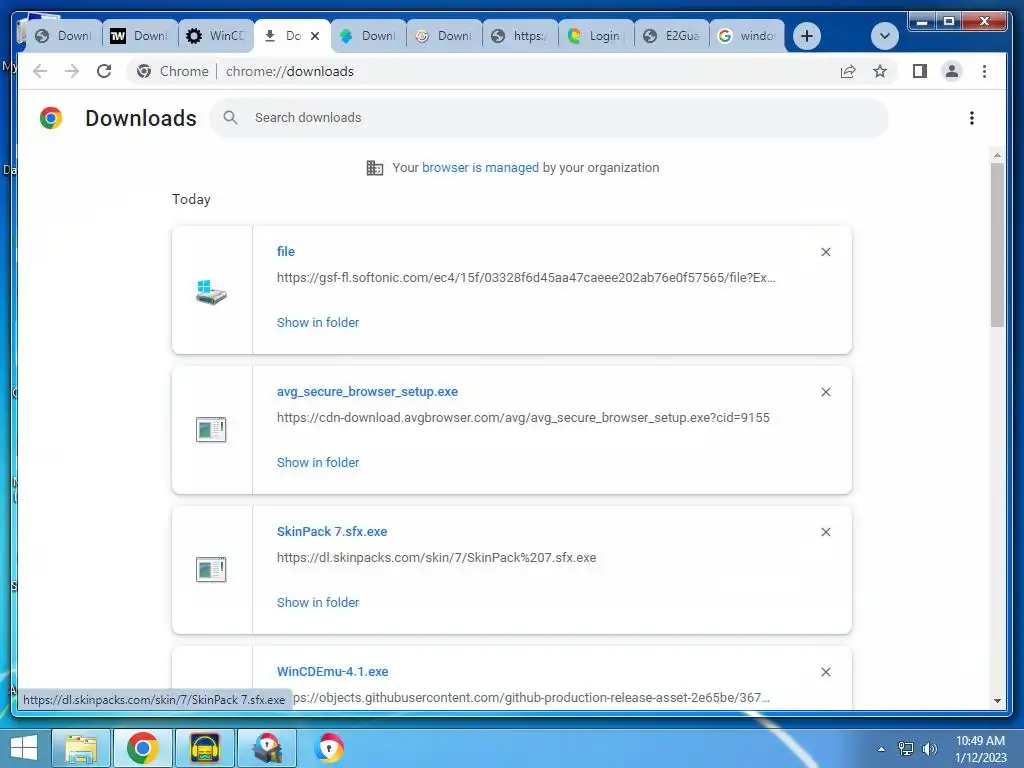The image size is (1024, 768).
Task: Remove WinCDEmu-4.1.exe from the list
Action: pos(825,672)
